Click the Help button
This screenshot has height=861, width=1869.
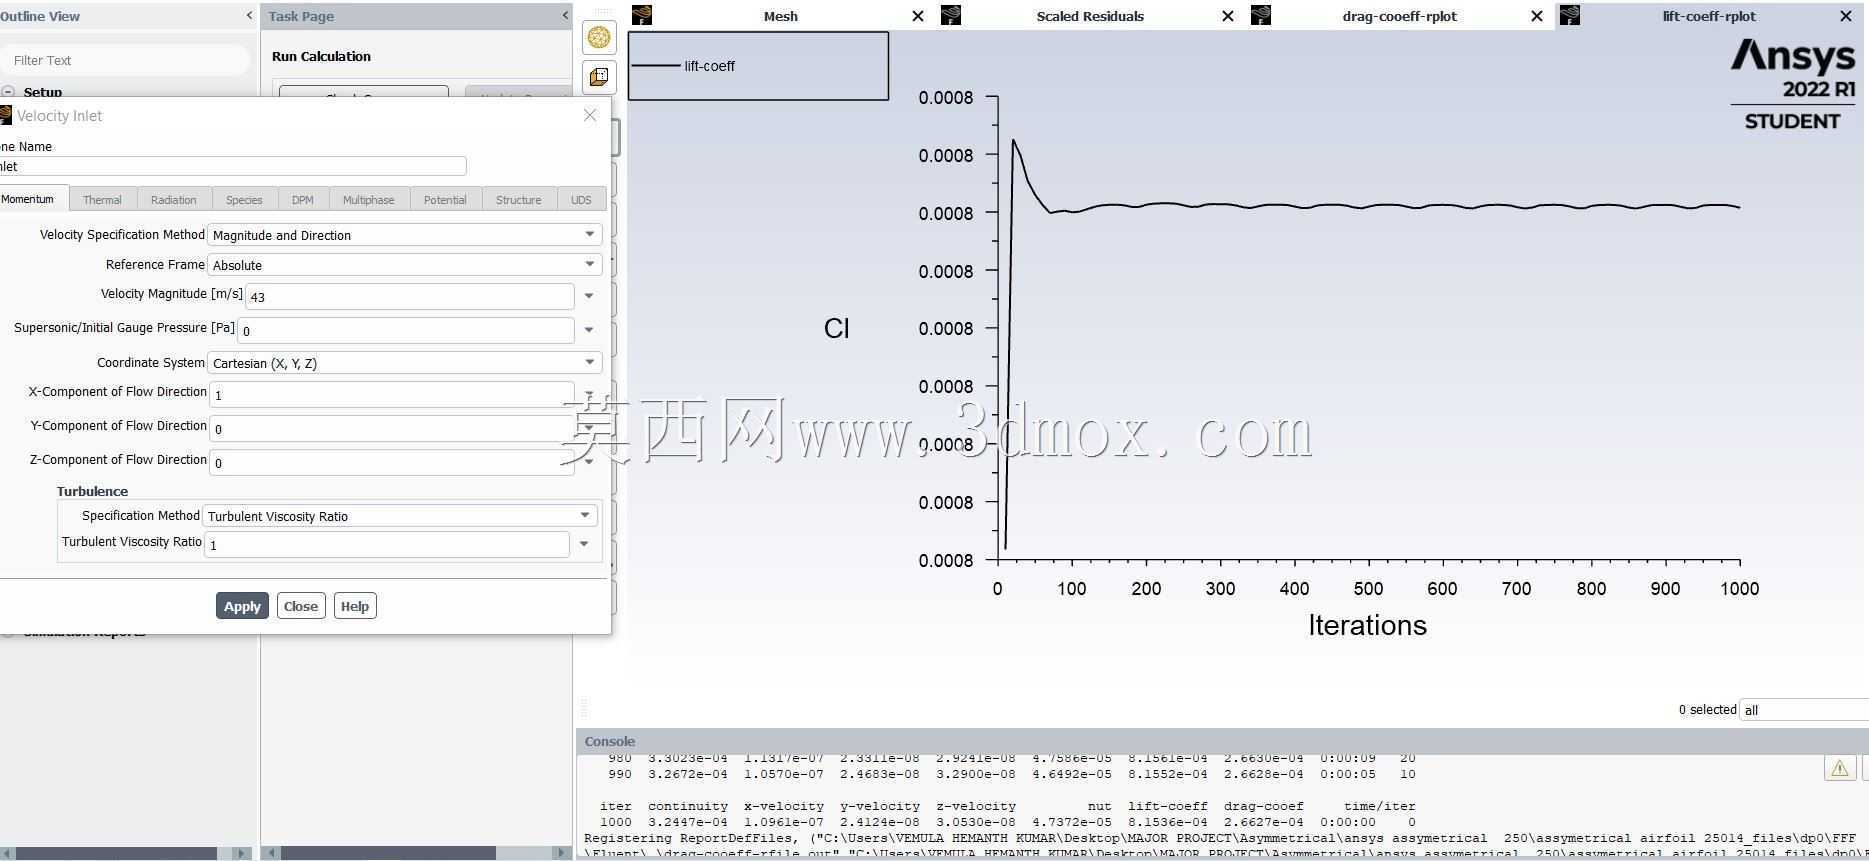(x=355, y=606)
